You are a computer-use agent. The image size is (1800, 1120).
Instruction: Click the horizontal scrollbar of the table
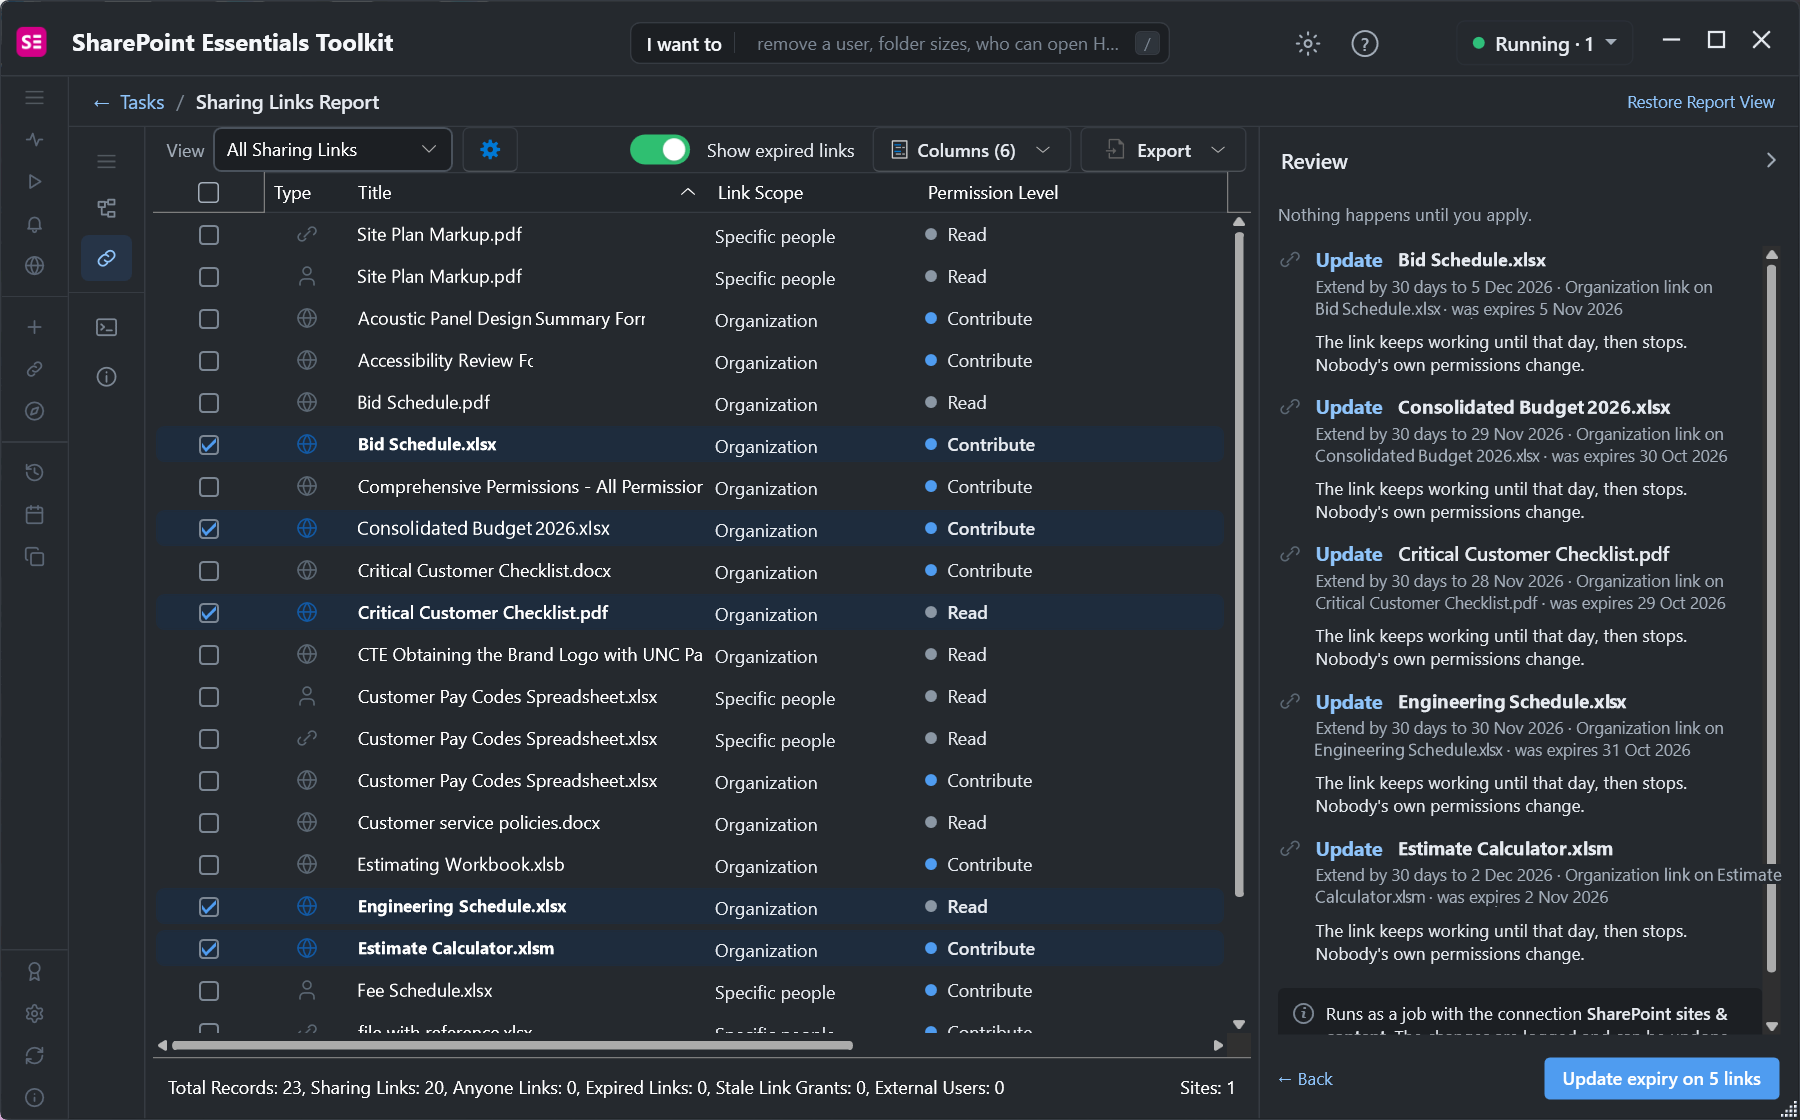512,1045
